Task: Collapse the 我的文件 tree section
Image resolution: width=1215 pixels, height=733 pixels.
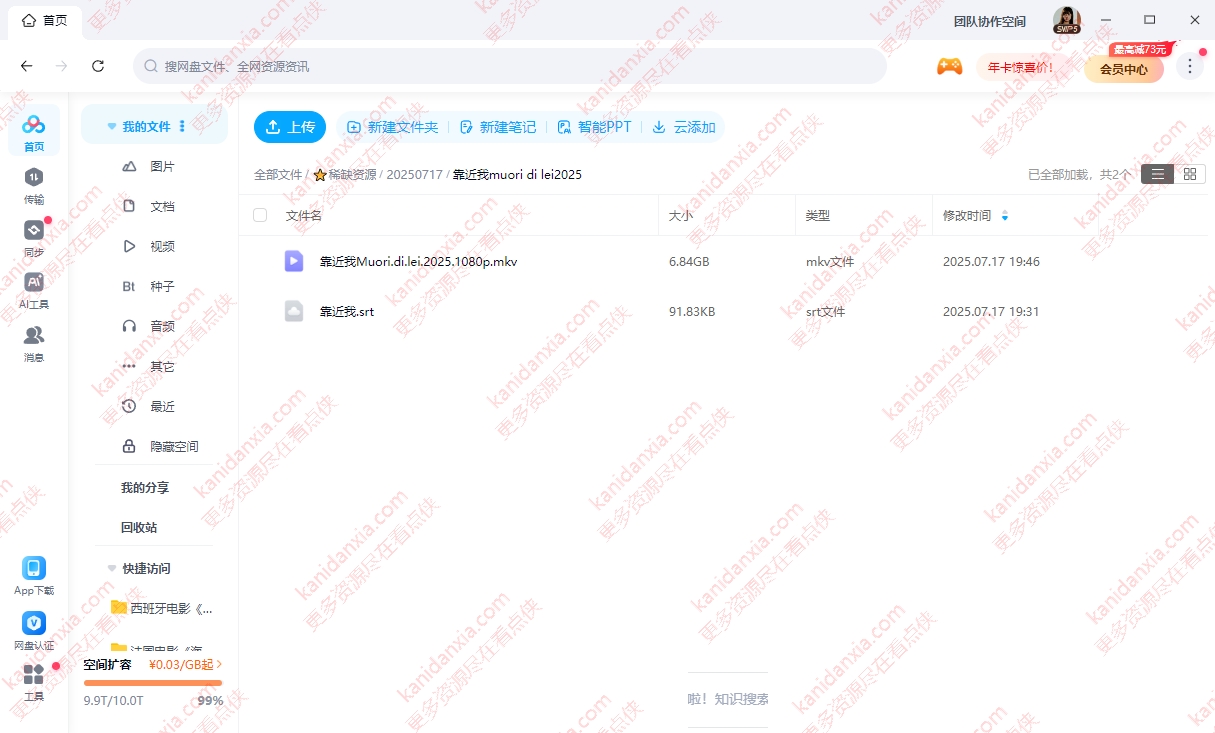Action: pos(112,127)
